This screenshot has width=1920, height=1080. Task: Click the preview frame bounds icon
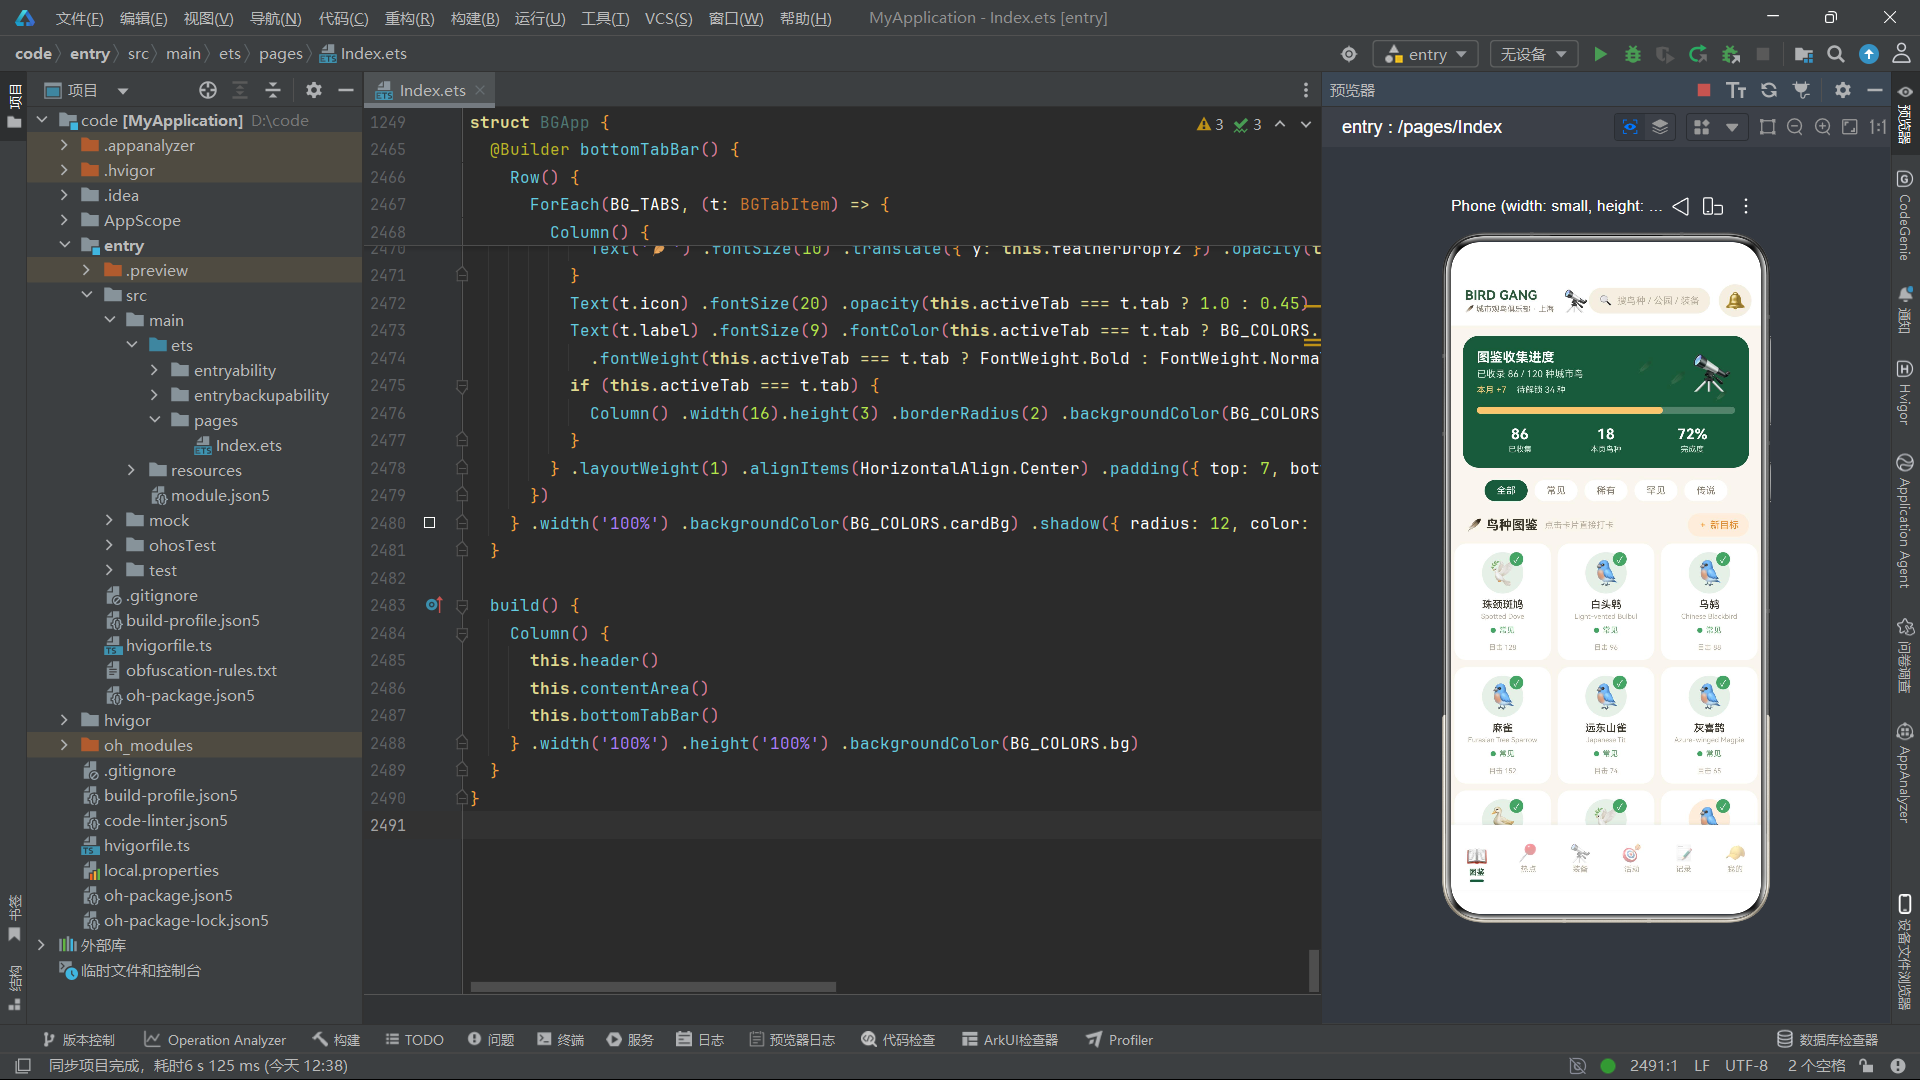(x=1768, y=127)
